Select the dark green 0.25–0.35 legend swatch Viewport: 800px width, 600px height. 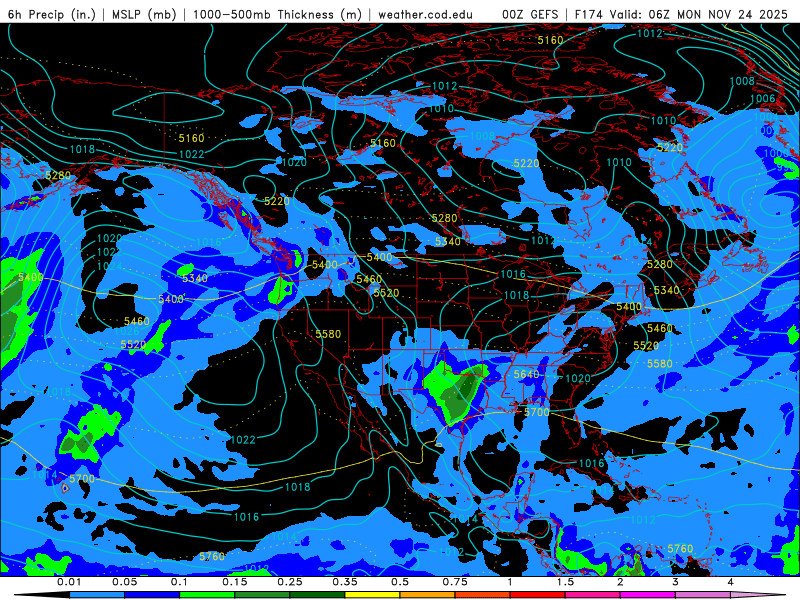click(317, 595)
